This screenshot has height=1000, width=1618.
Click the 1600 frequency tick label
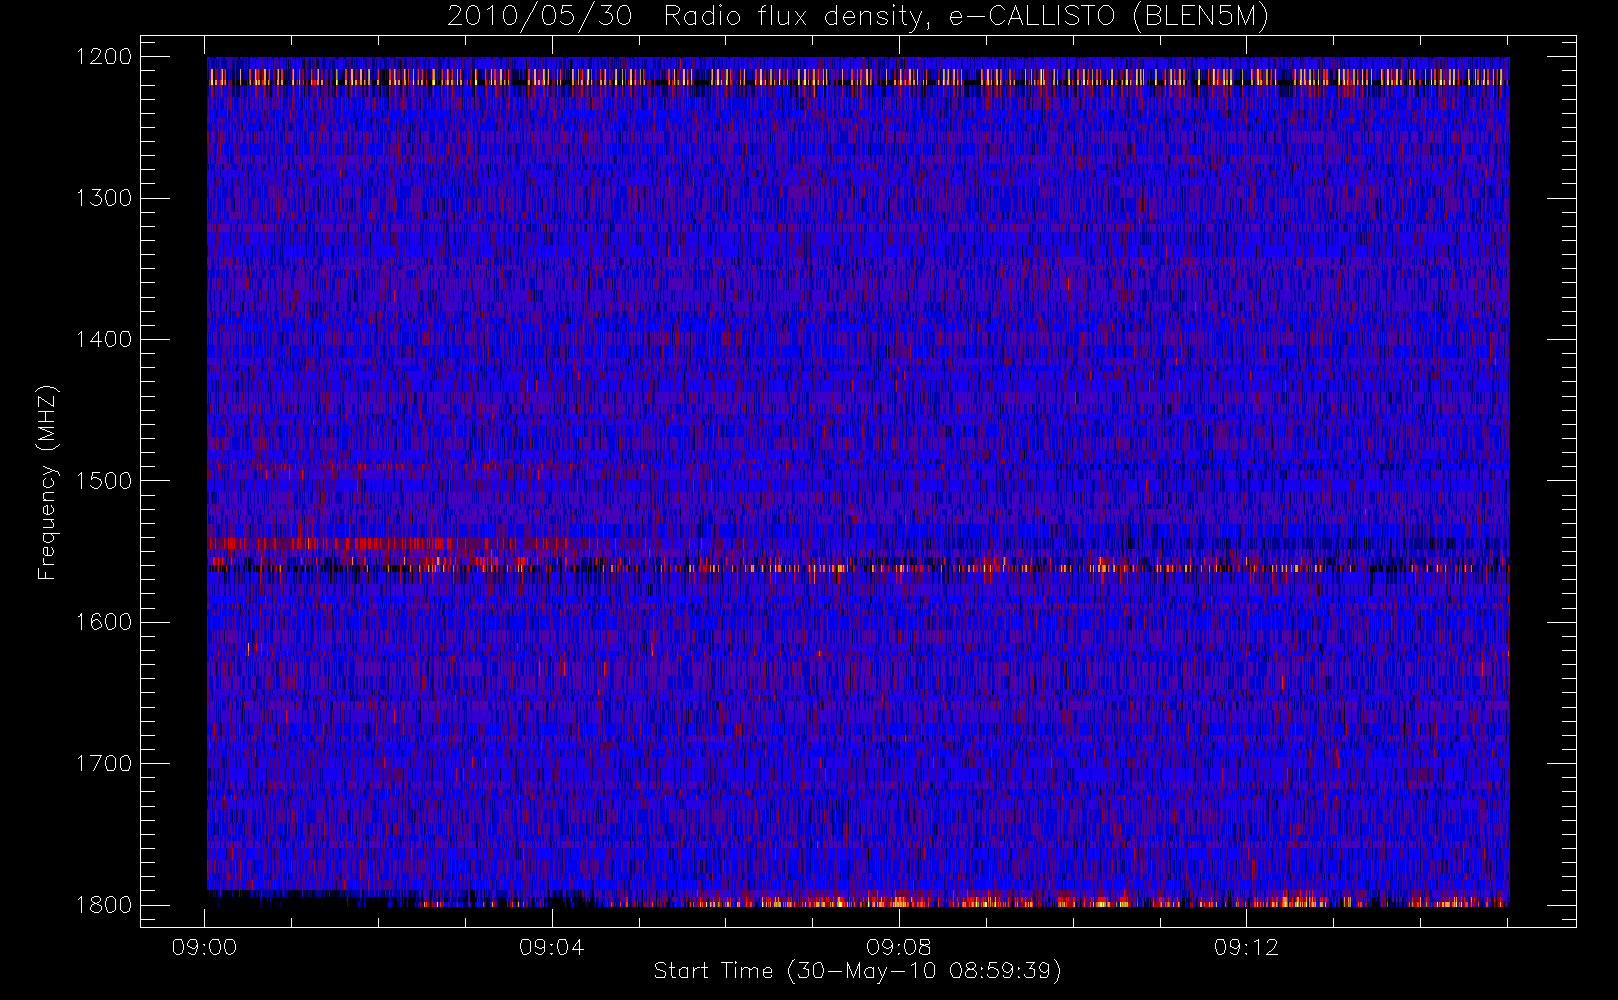[x=104, y=622]
